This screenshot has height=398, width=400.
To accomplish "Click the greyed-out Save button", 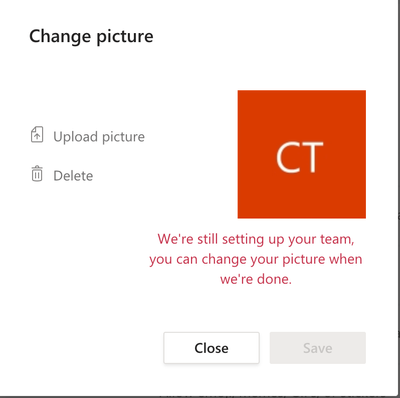I will 318,348.
